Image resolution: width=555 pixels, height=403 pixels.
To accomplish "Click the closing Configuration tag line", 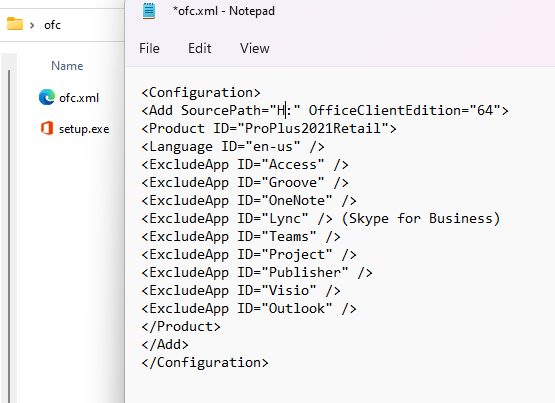I will pos(205,362).
